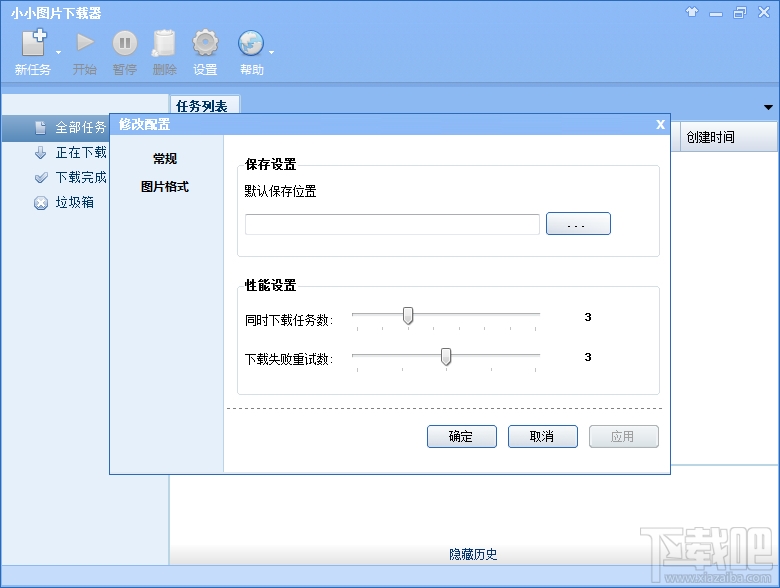Screen dimensions: 780x588
Task: Restore the main window size
Action: tap(740, 12)
